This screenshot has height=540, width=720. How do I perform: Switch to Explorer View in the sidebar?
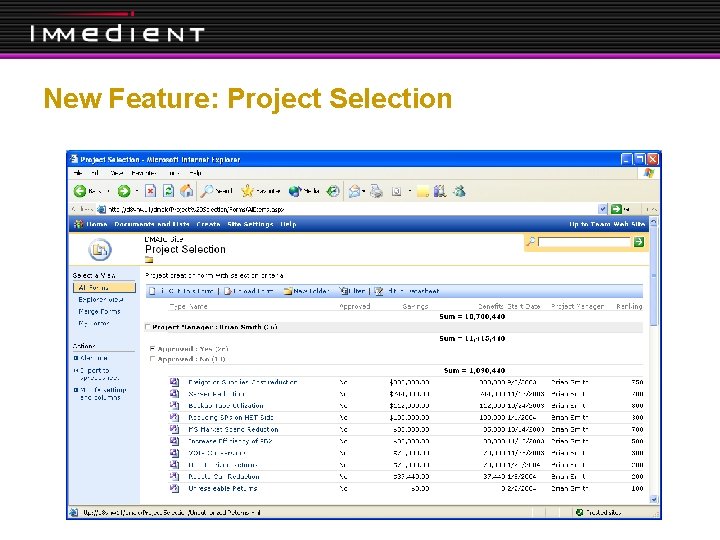101,299
